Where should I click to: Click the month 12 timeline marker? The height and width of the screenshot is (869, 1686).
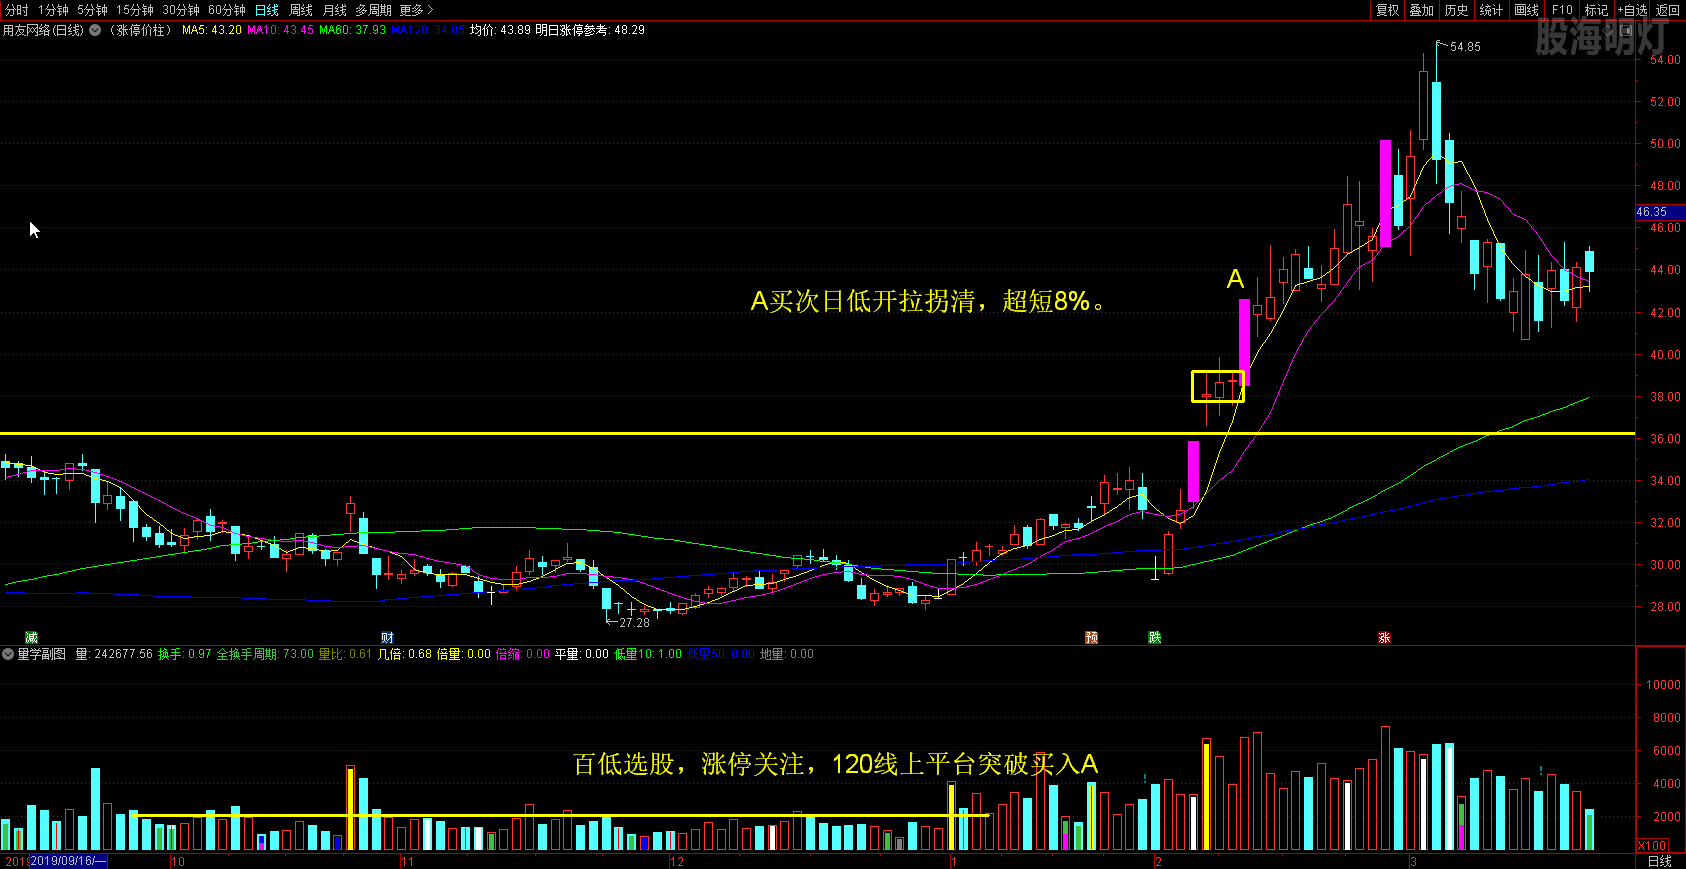[x=677, y=861]
